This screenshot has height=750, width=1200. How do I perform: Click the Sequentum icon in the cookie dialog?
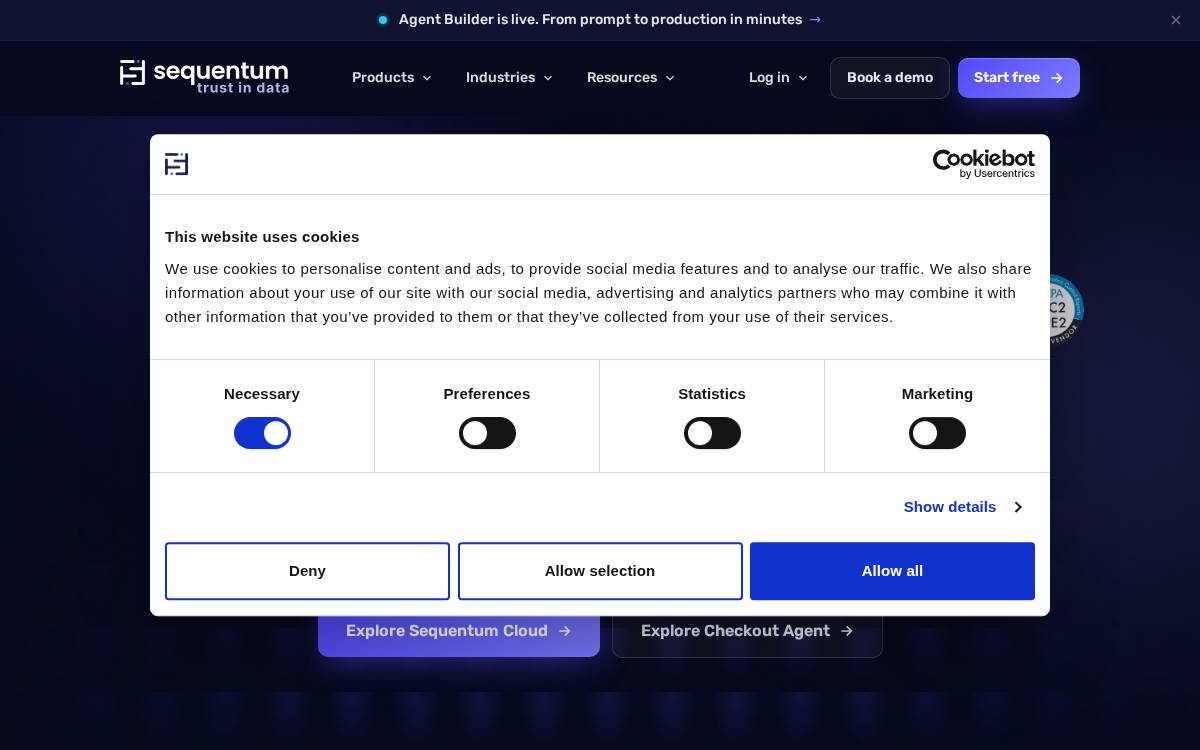[177, 164]
